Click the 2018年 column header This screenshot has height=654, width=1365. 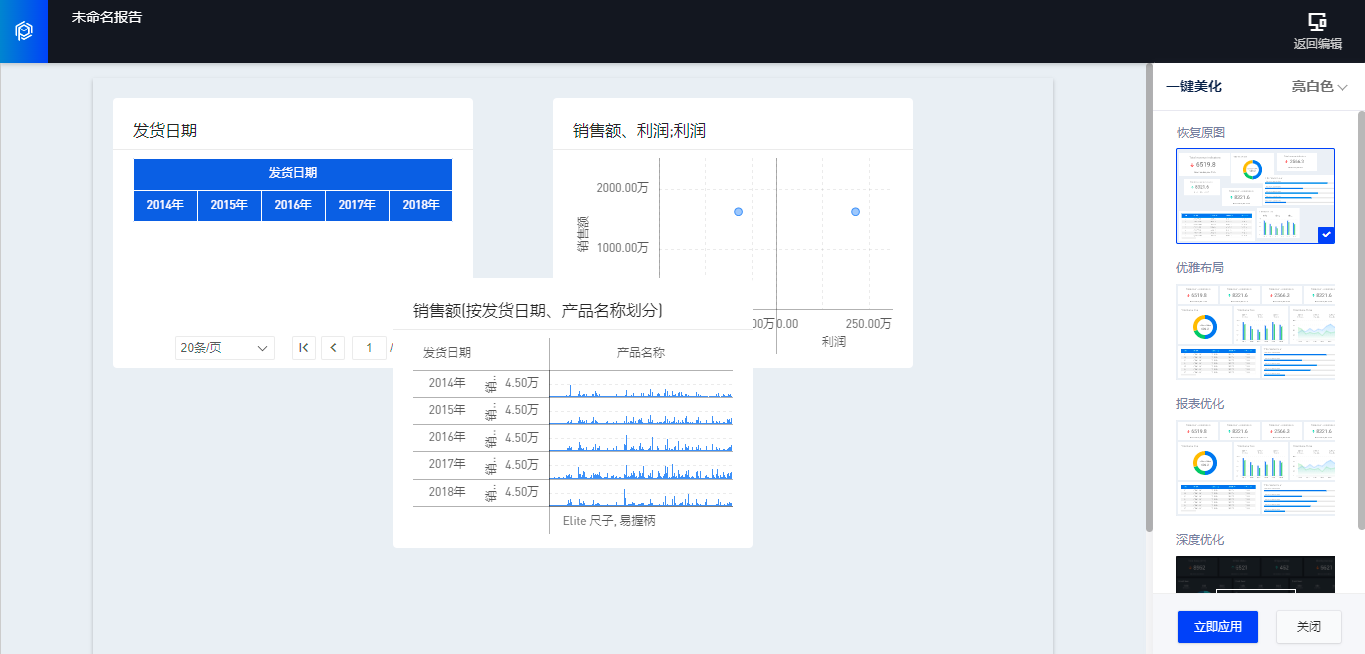click(420, 205)
